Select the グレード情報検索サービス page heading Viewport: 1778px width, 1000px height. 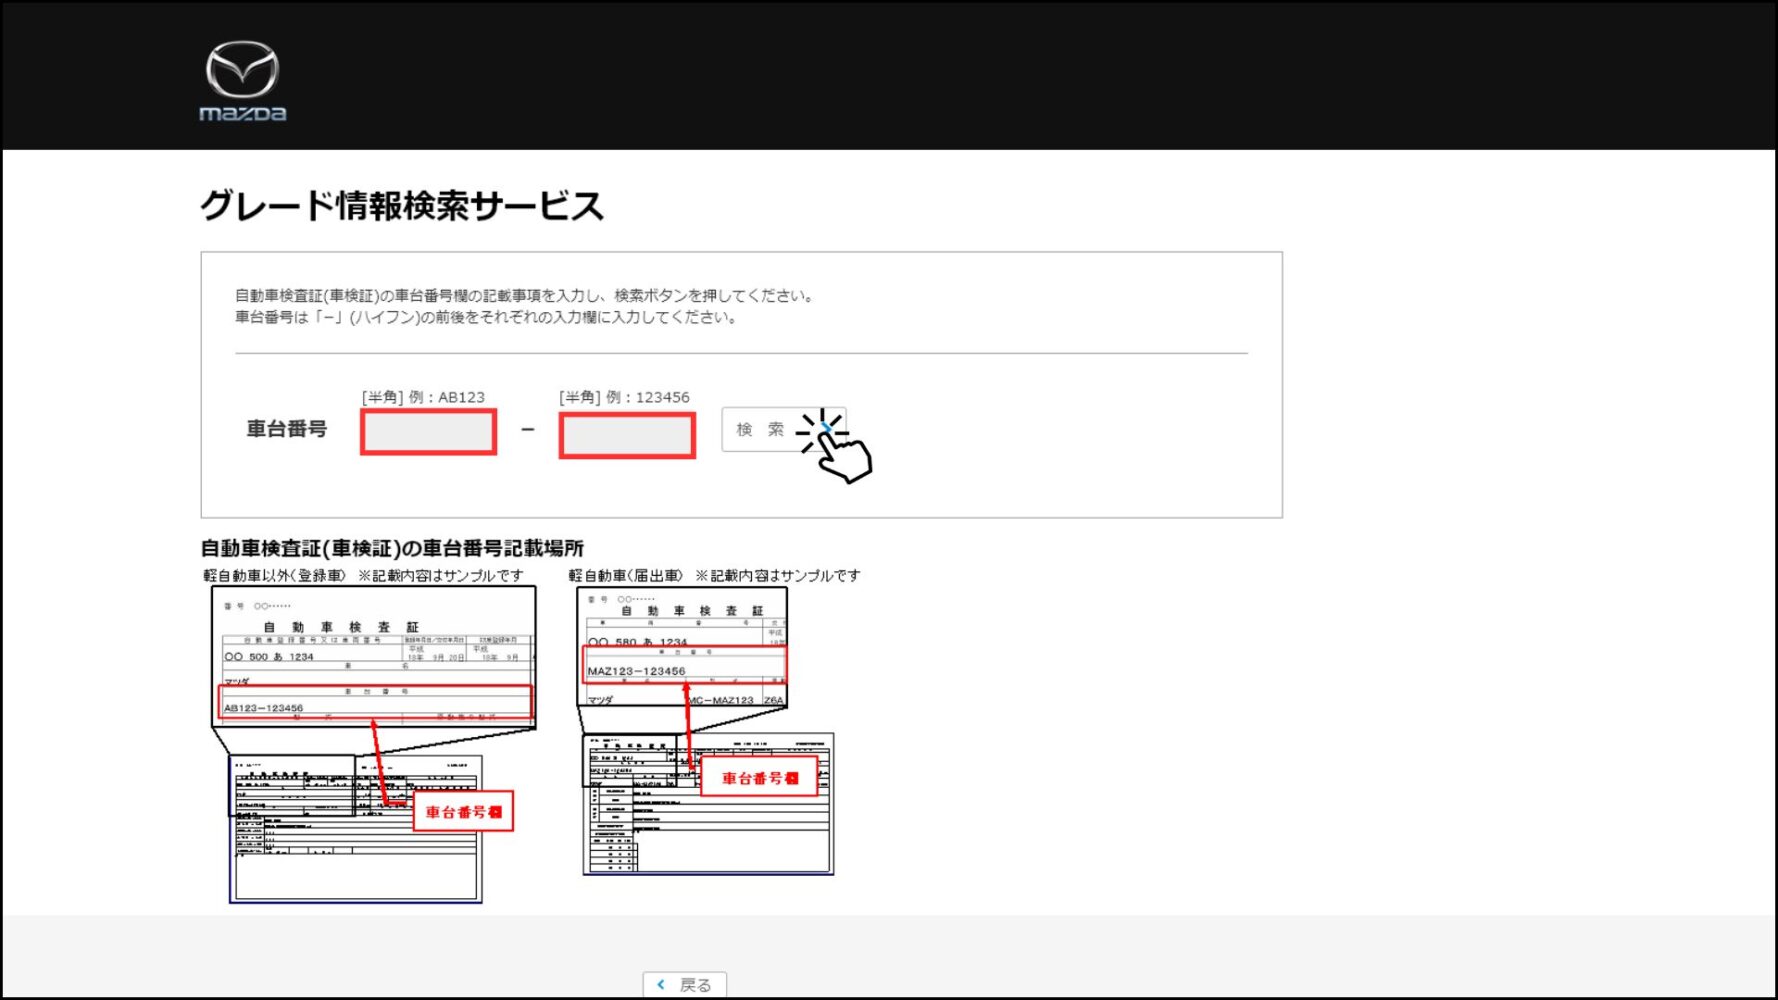click(402, 206)
